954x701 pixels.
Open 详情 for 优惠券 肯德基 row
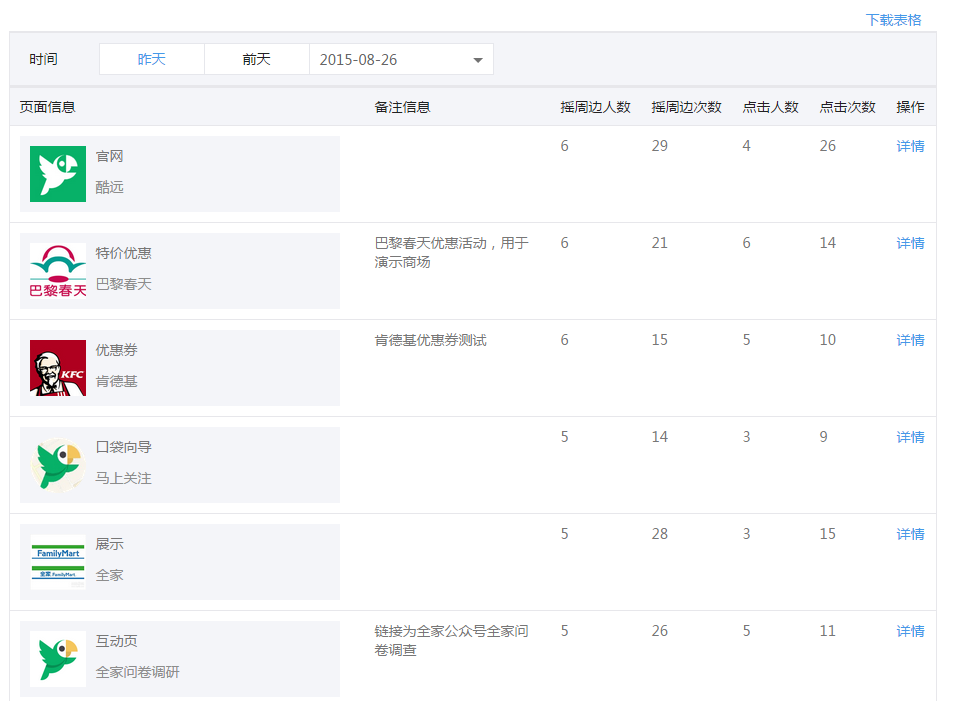pyautogui.click(x=910, y=340)
